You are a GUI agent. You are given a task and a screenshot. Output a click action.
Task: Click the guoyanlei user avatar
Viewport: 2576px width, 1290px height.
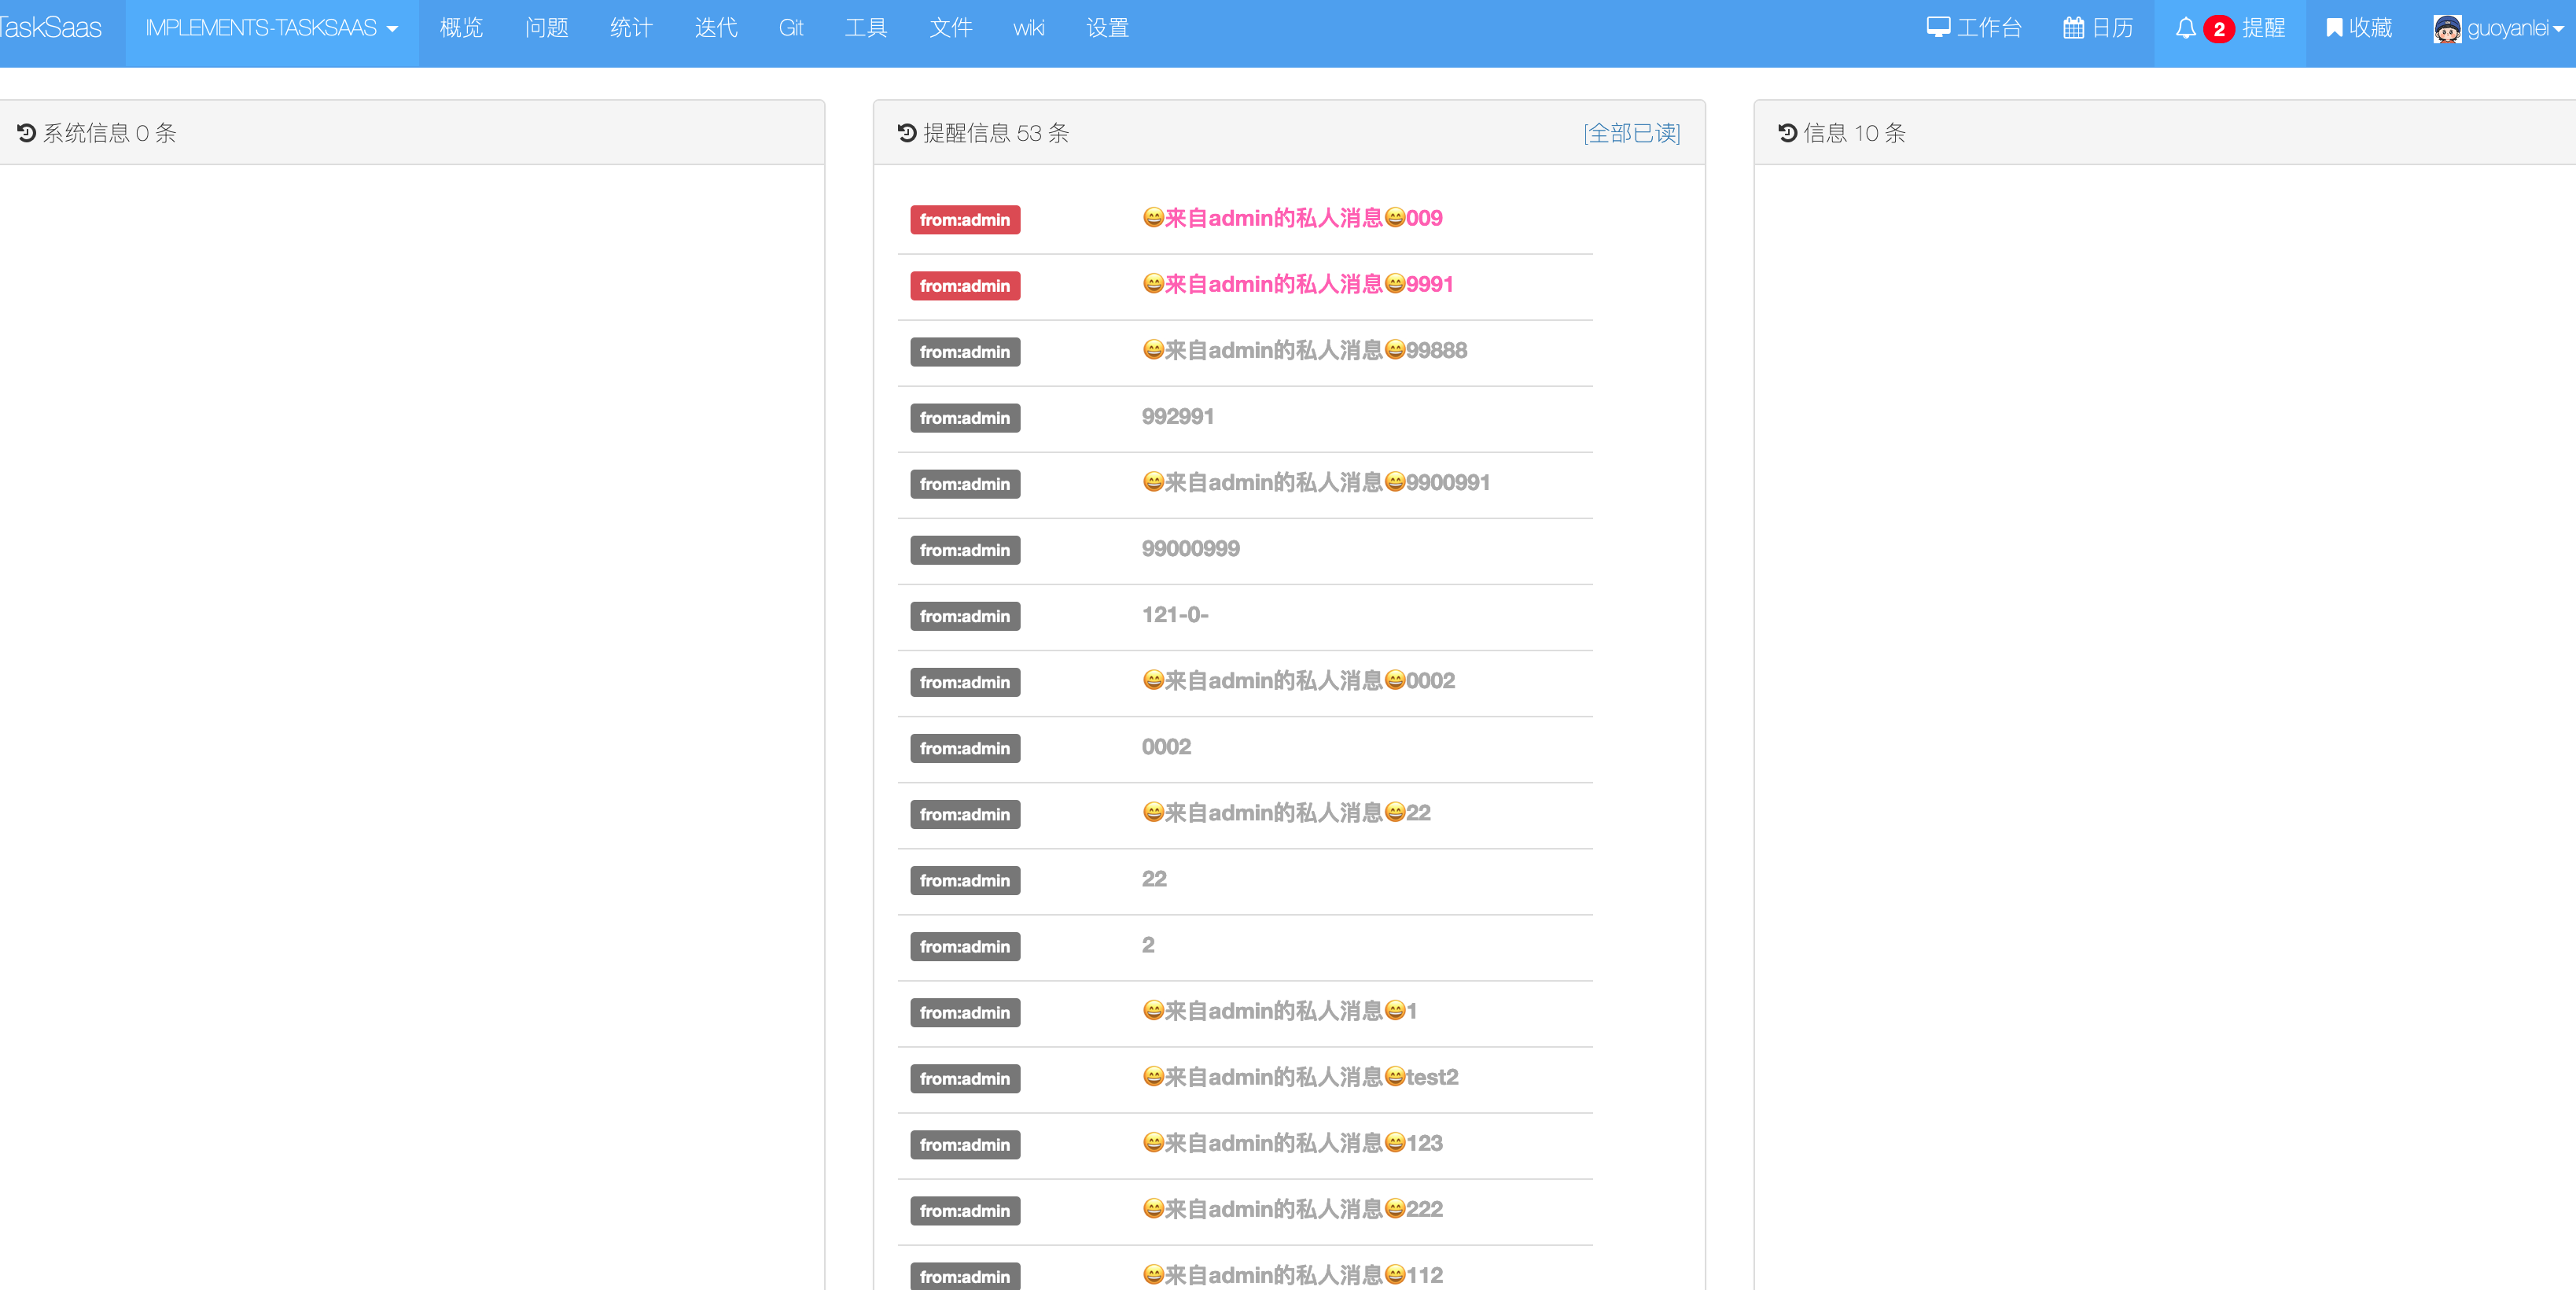[x=2446, y=28]
